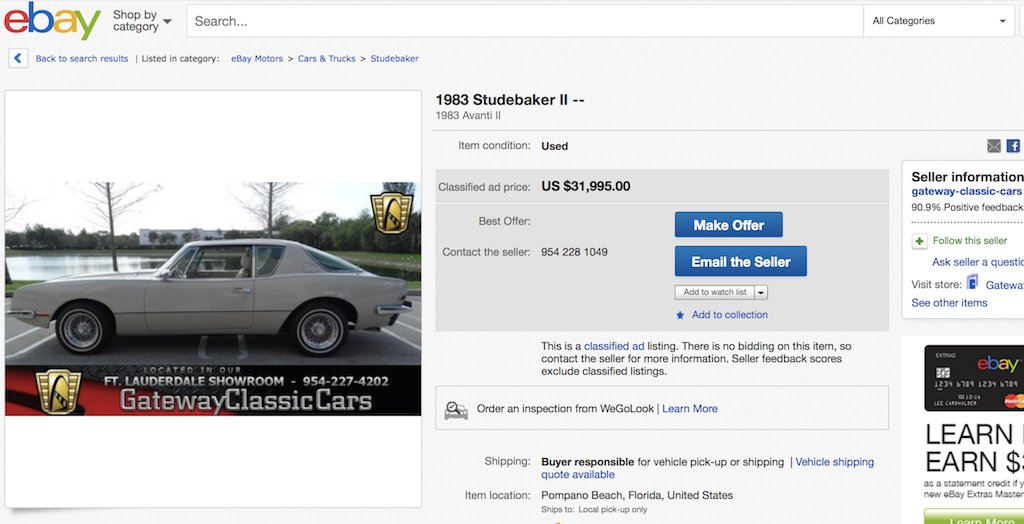Click Email the Seller button

click(x=740, y=262)
